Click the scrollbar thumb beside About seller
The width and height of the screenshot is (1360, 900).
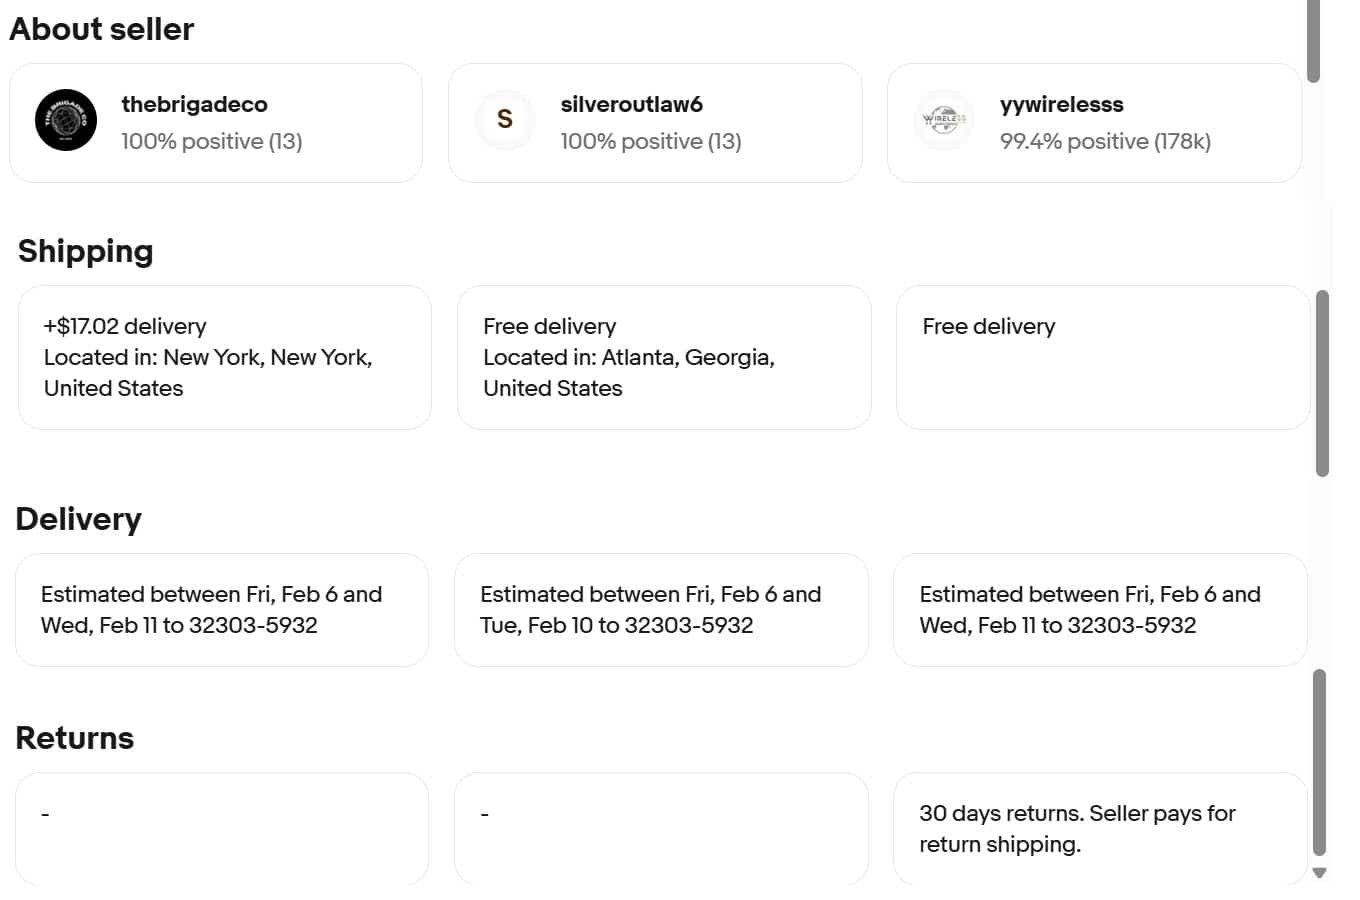(1314, 40)
